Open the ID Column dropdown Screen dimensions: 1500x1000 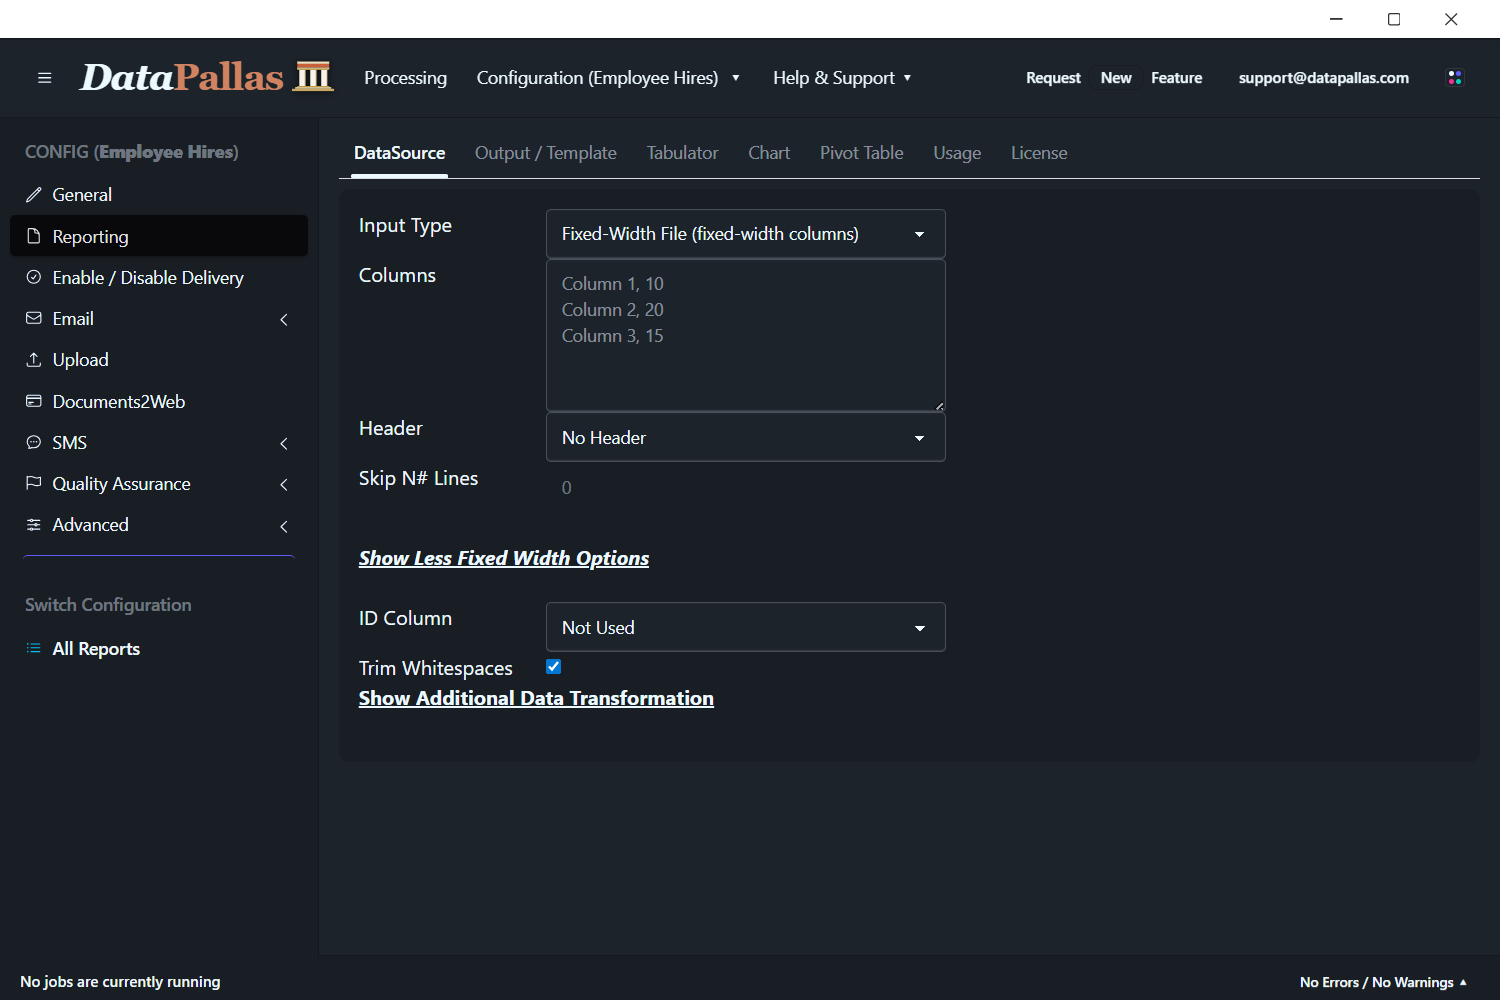click(746, 627)
